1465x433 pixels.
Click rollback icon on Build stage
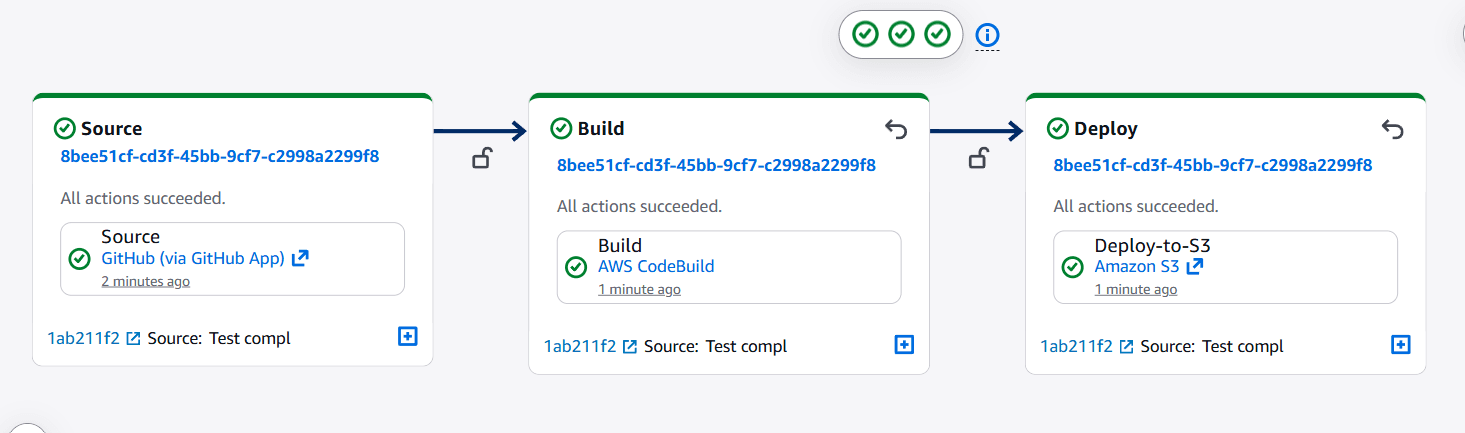tap(896, 129)
